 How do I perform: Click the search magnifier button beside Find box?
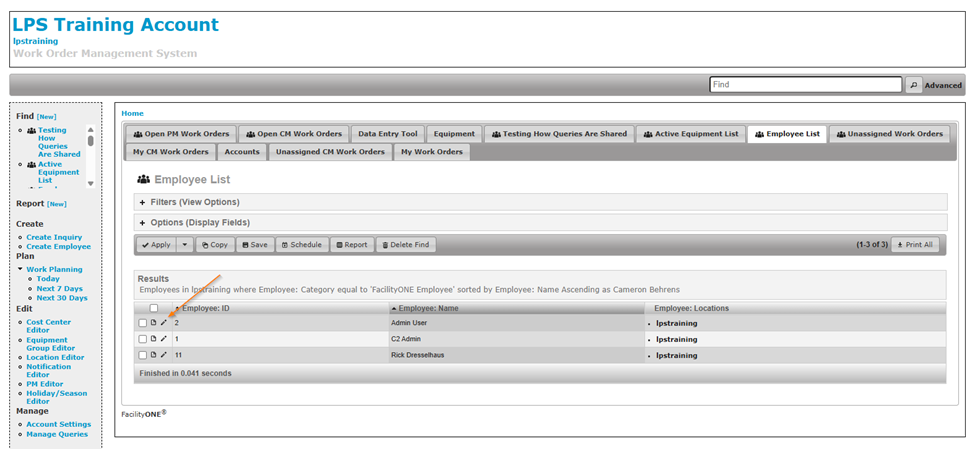(912, 86)
